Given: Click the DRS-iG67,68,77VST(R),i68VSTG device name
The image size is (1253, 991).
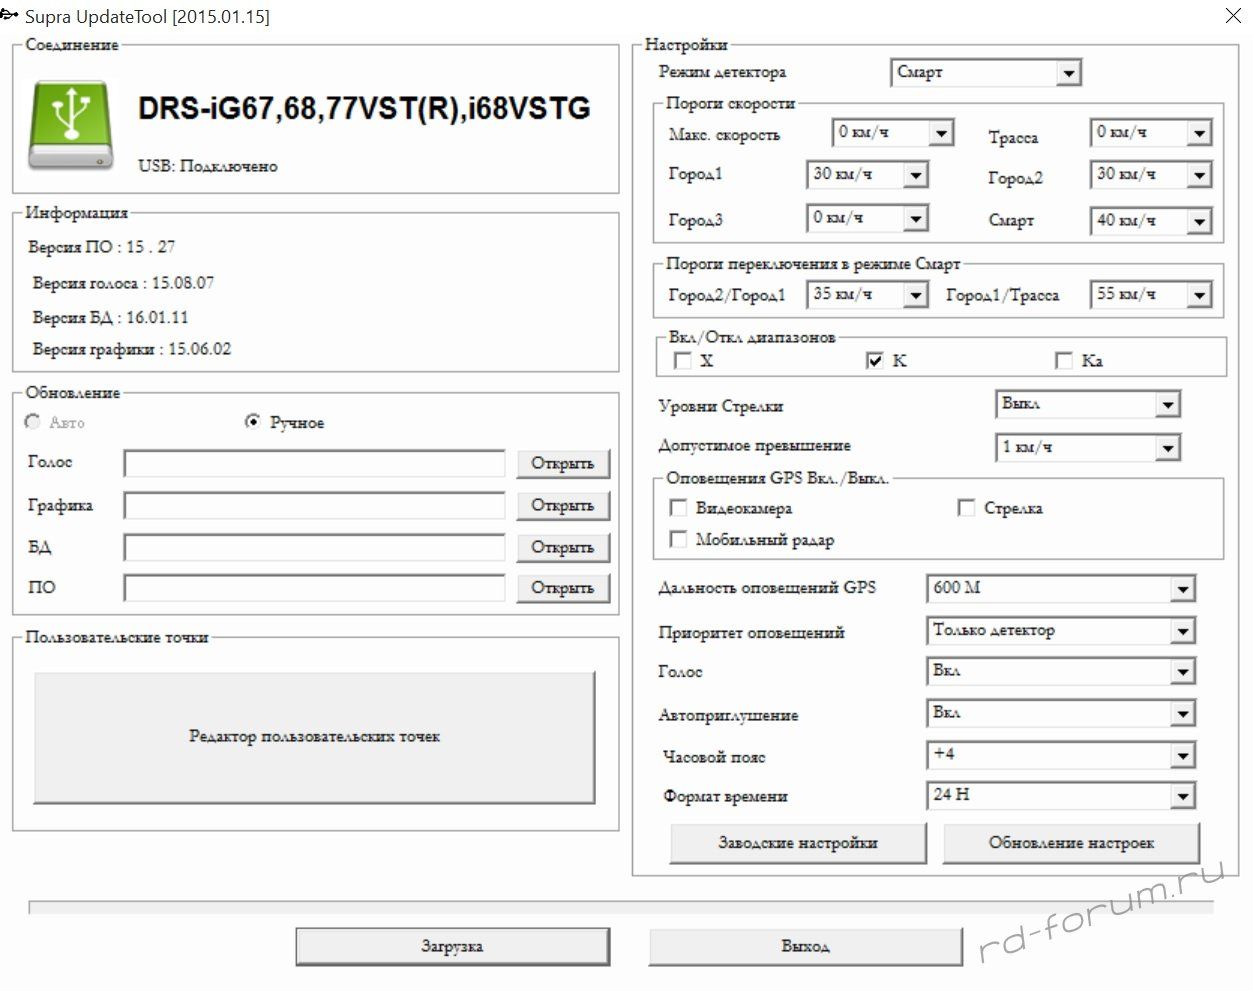Looking at the screenshot, I should 364,108.
